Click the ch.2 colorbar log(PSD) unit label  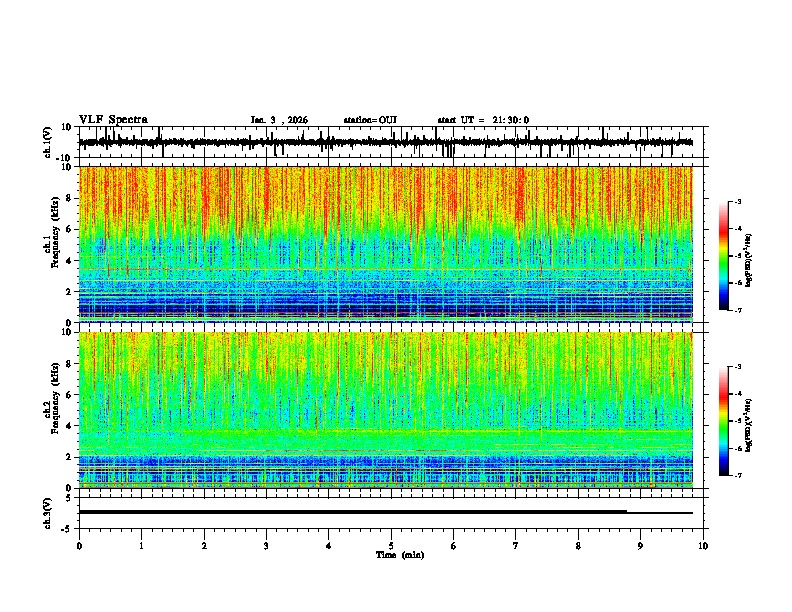pyautogui.click(x=748, y=425)
